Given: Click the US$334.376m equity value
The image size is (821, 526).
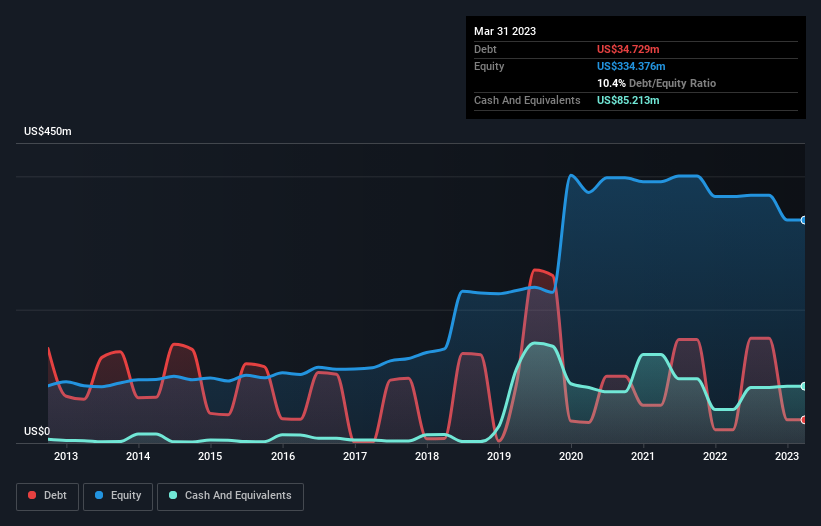Looking at the screenshot, I should click(x=631, y=66).
